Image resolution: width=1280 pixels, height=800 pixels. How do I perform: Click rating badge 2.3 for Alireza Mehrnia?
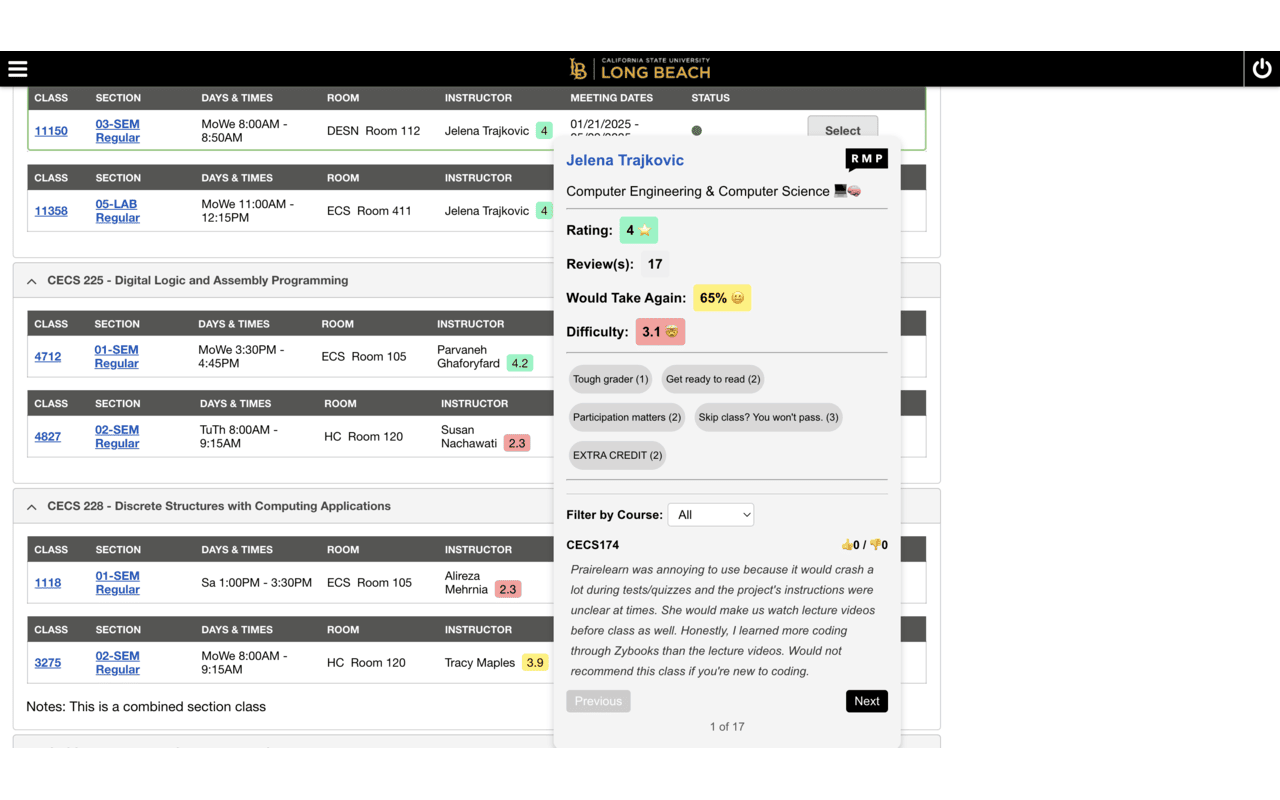(508, 589)
